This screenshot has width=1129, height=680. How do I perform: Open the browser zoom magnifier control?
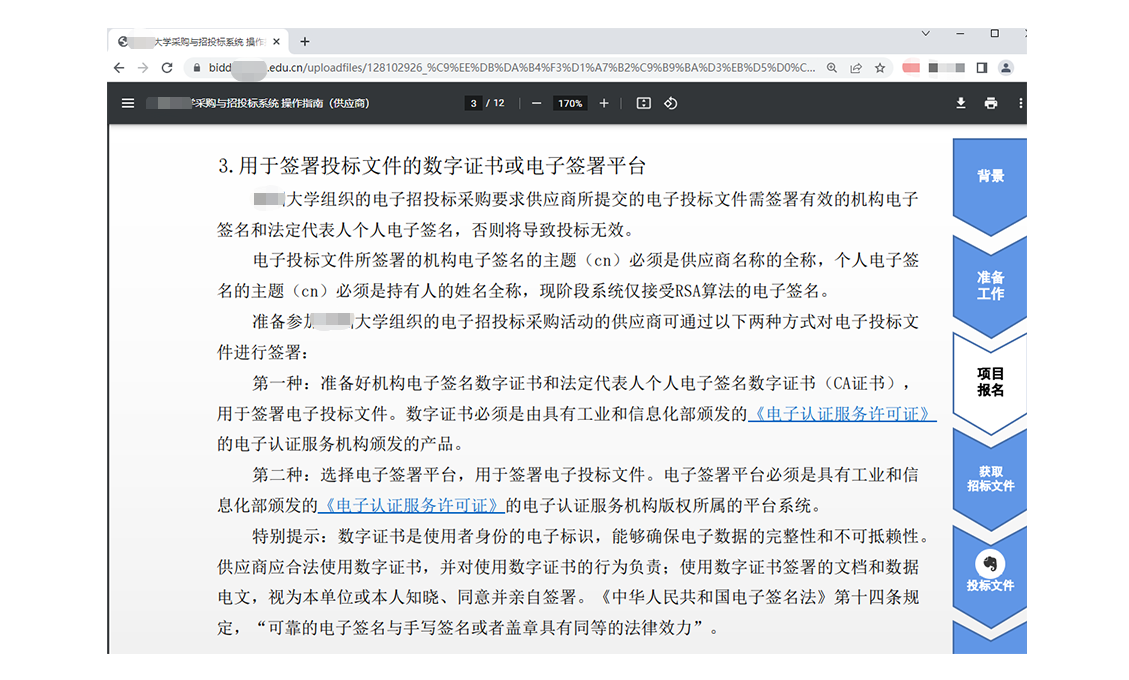832,68
